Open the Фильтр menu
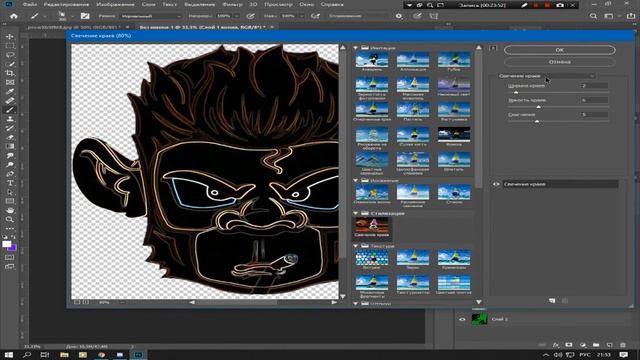Image resolution: width=640 pixels, height=360 pixels. point(232,4)
